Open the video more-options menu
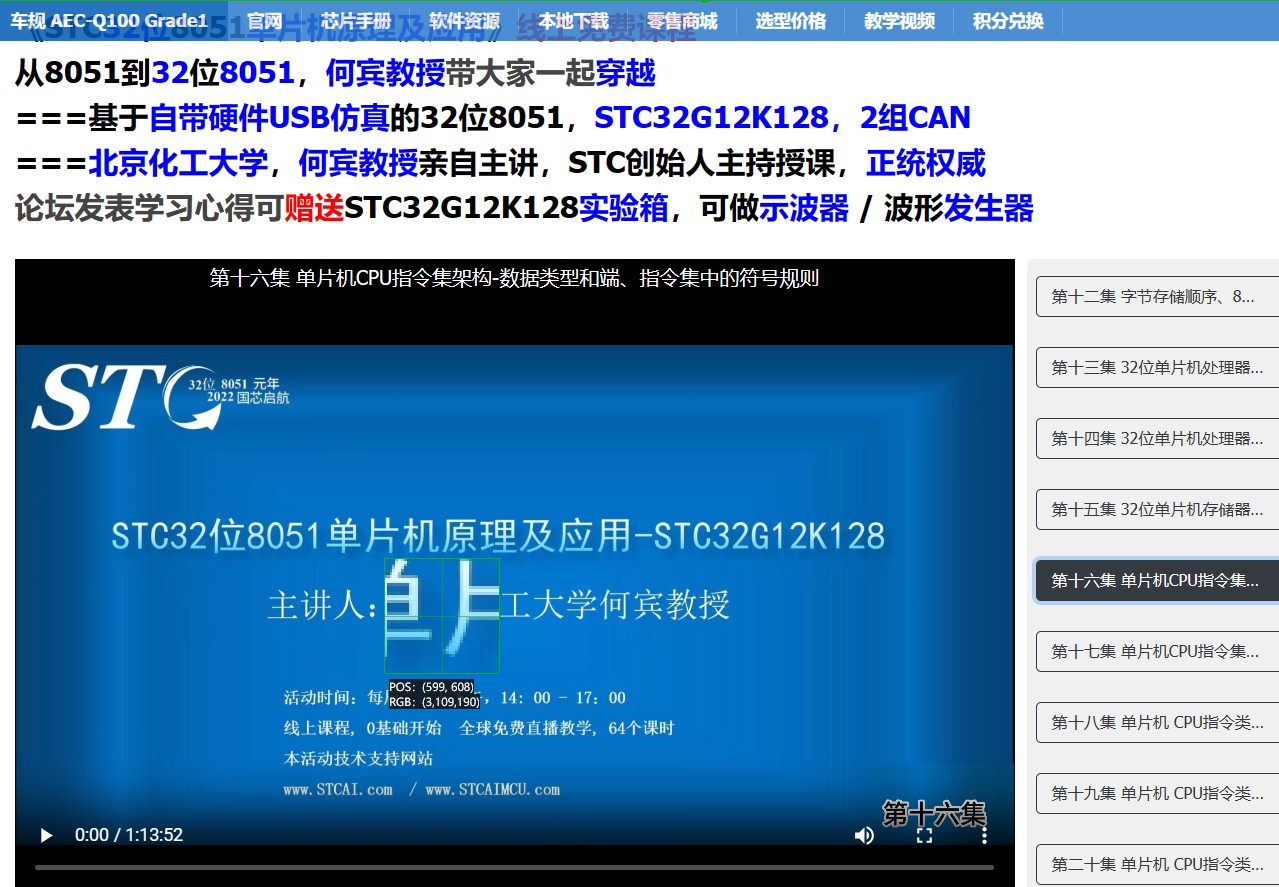 [x=984, y=835]
